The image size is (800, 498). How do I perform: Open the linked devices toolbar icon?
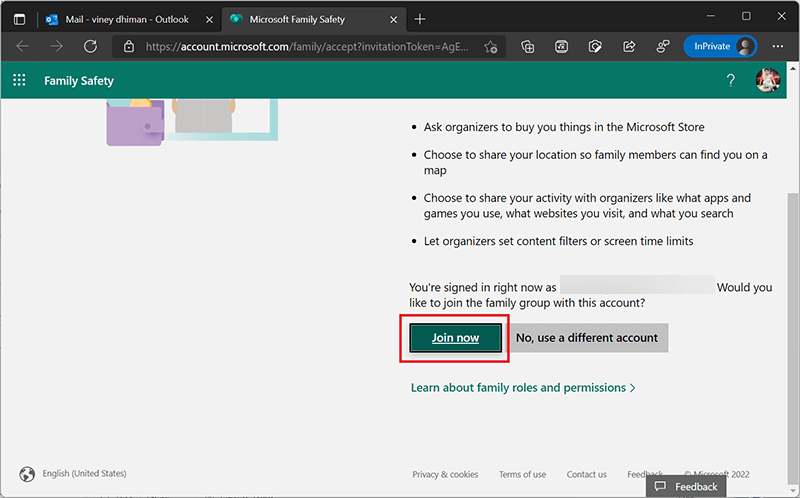(x=663, y=47)
